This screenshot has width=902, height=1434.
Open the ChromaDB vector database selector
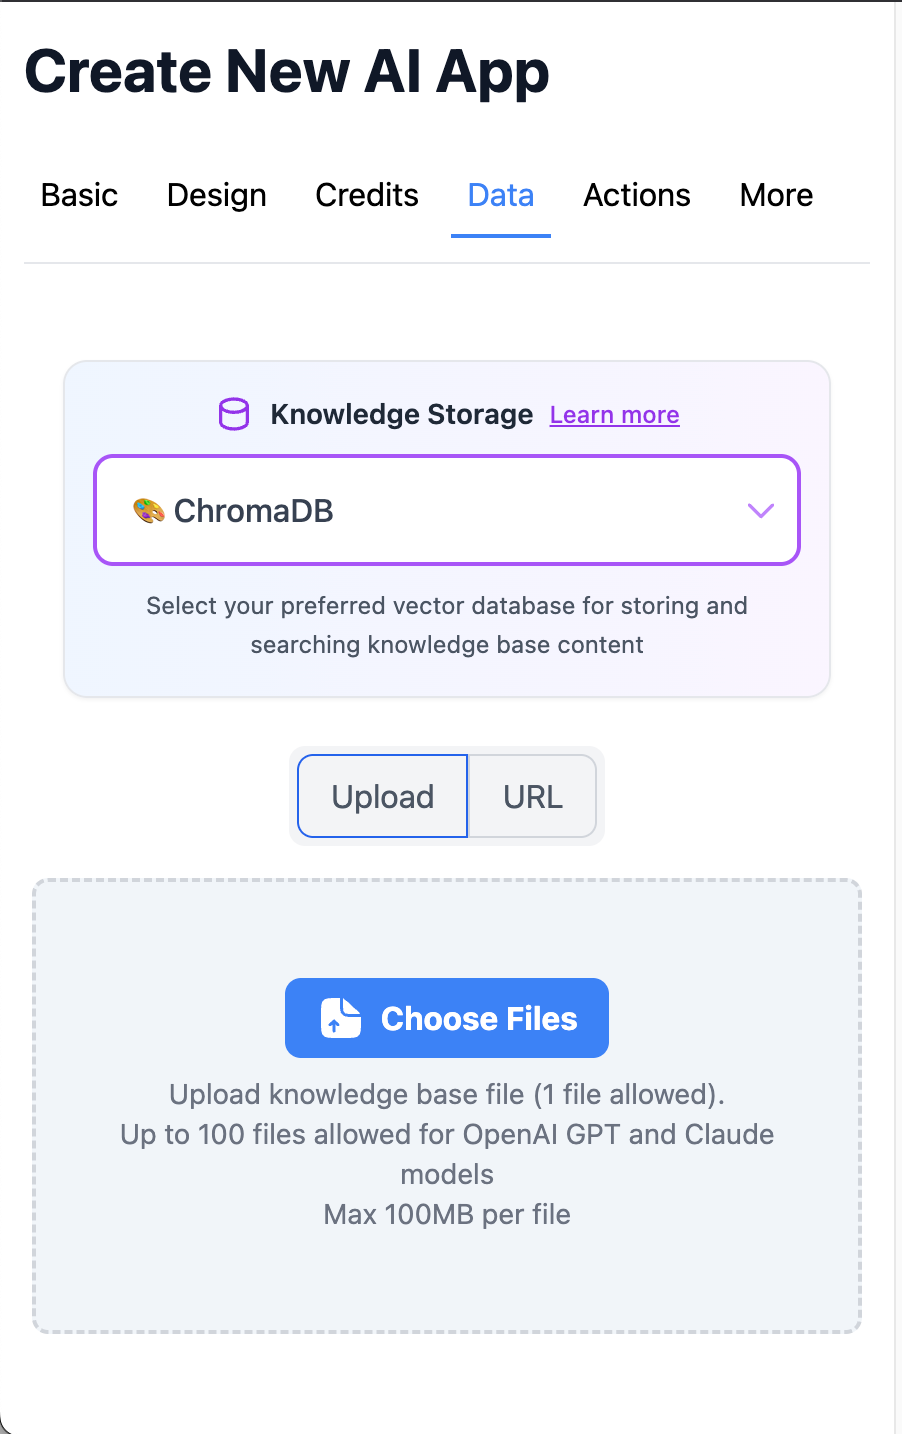(446, 511)
